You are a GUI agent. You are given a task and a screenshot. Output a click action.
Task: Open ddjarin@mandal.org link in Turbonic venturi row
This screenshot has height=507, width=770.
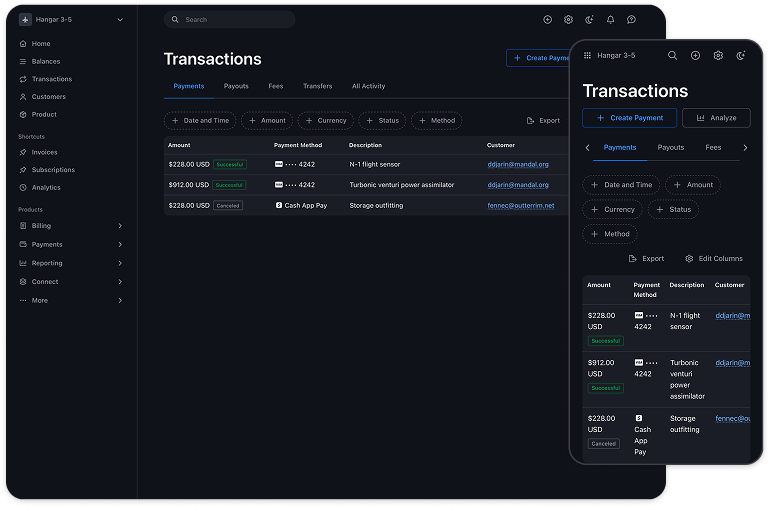[x=518, y=185]
